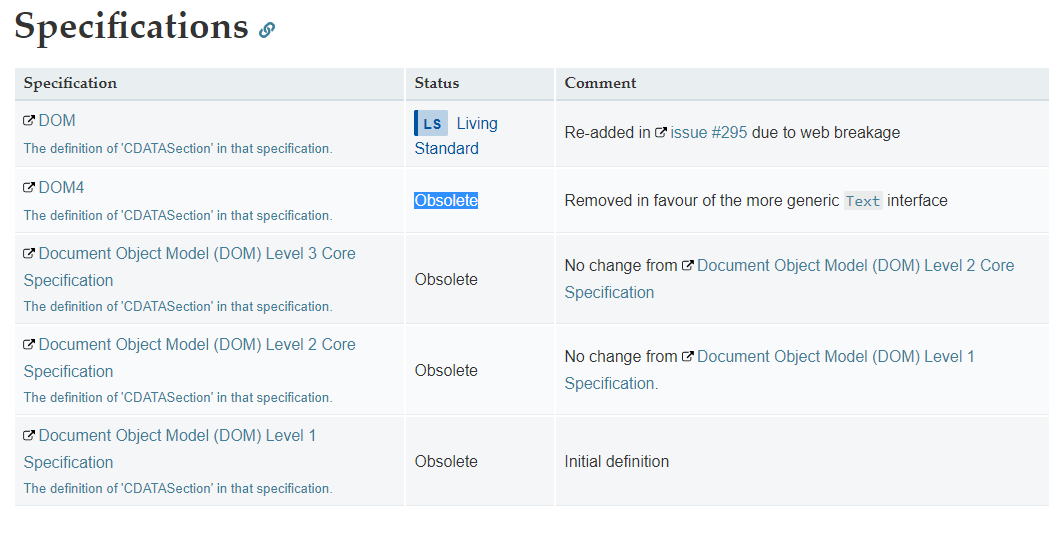This screenshot has width=1064, height=536.
Task: Click external icon before Level 1 in Comment column
Action: coord(688,357)
